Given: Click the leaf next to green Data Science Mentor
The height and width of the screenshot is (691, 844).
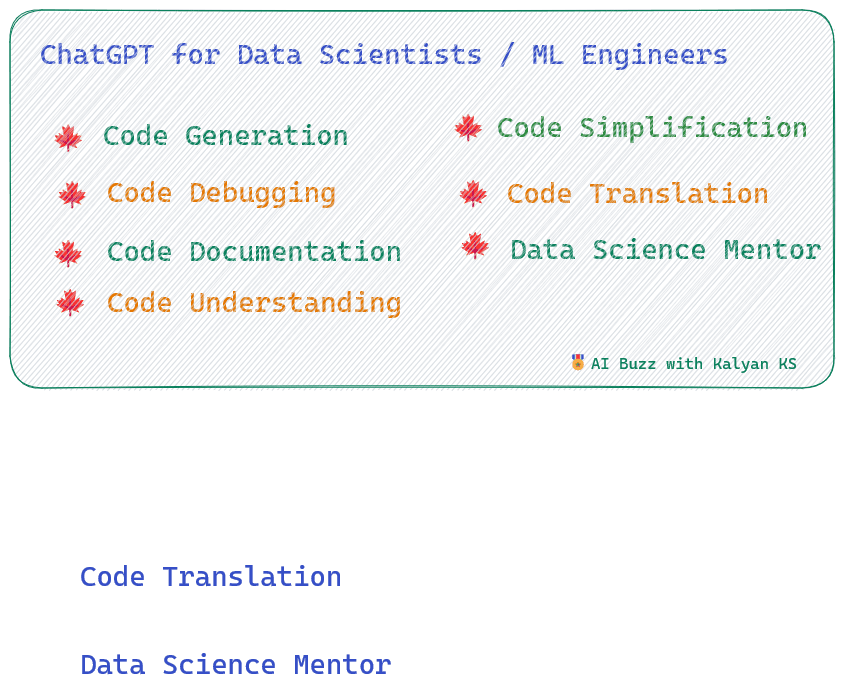Looking at the screenshot, I should pyautogui.click(x=475, y=246).
